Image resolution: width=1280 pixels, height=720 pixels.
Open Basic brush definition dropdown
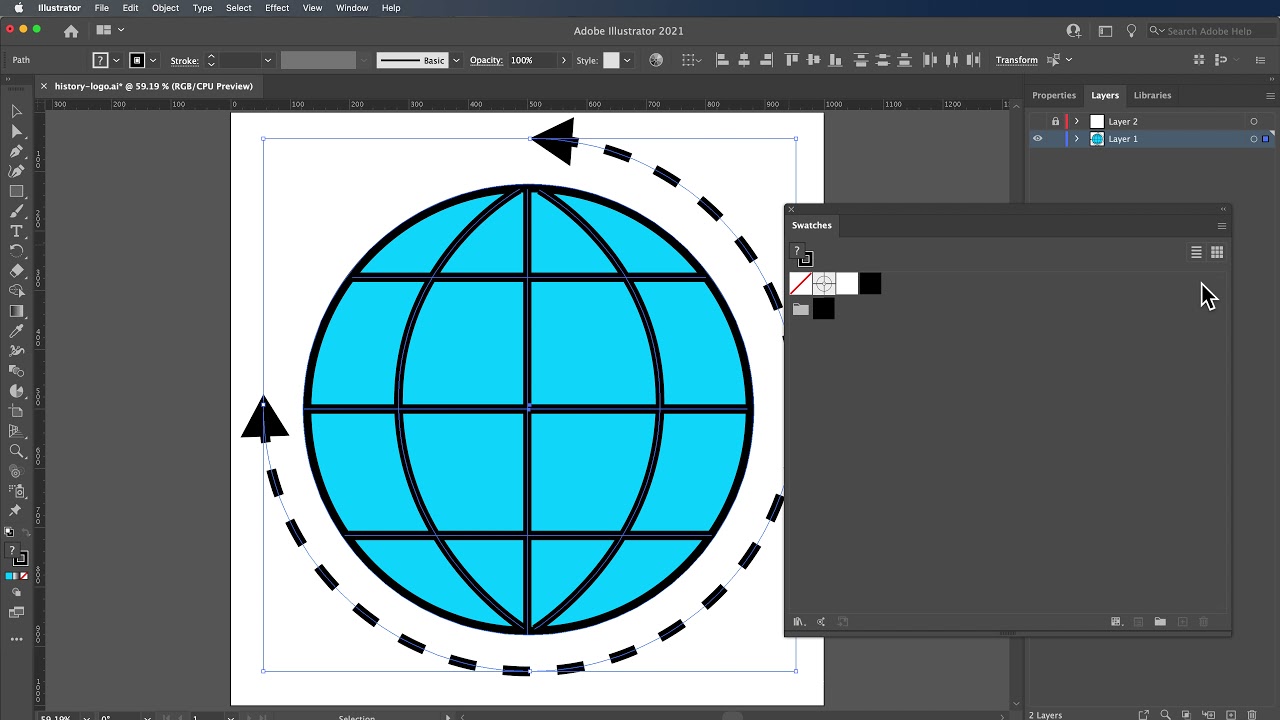(x=457, y=60)
